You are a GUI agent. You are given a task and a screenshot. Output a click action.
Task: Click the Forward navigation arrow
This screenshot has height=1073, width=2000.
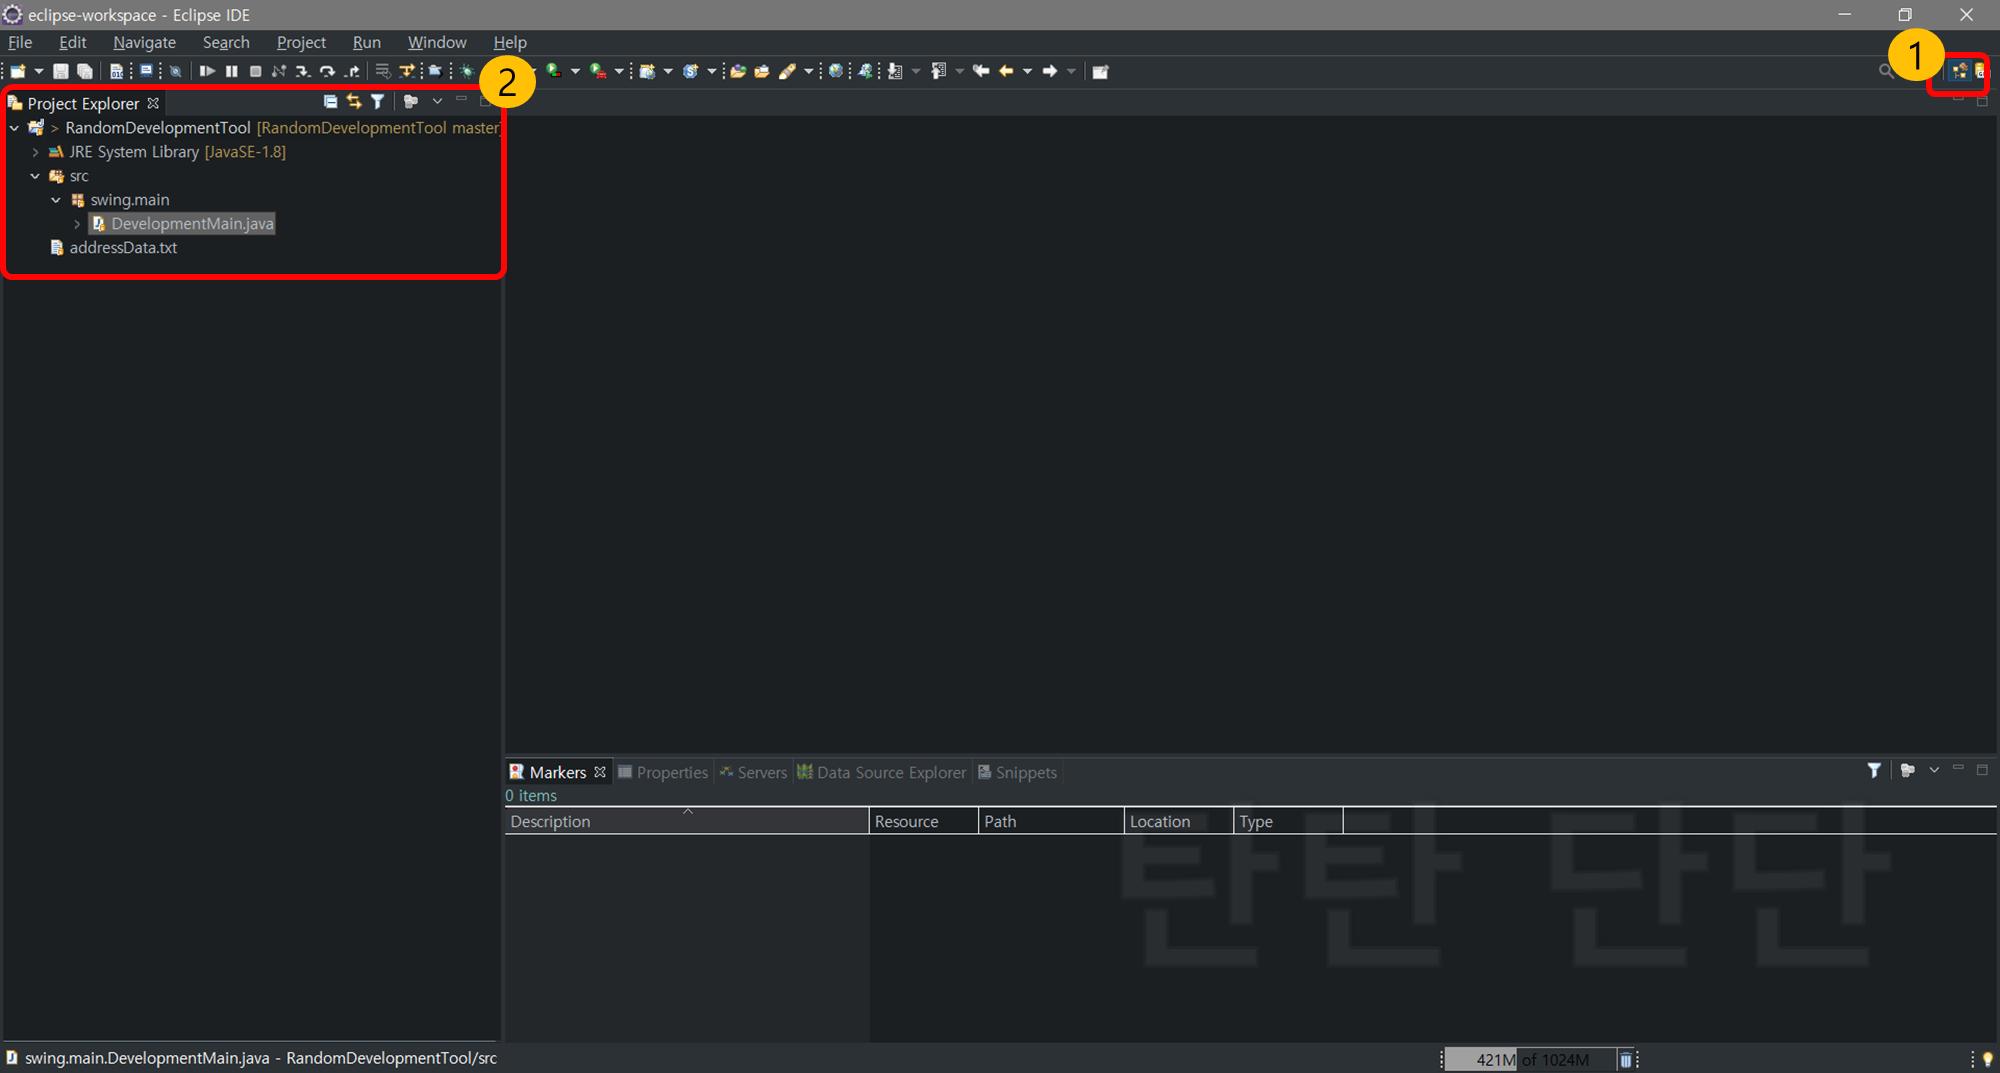coord(1050,71)
